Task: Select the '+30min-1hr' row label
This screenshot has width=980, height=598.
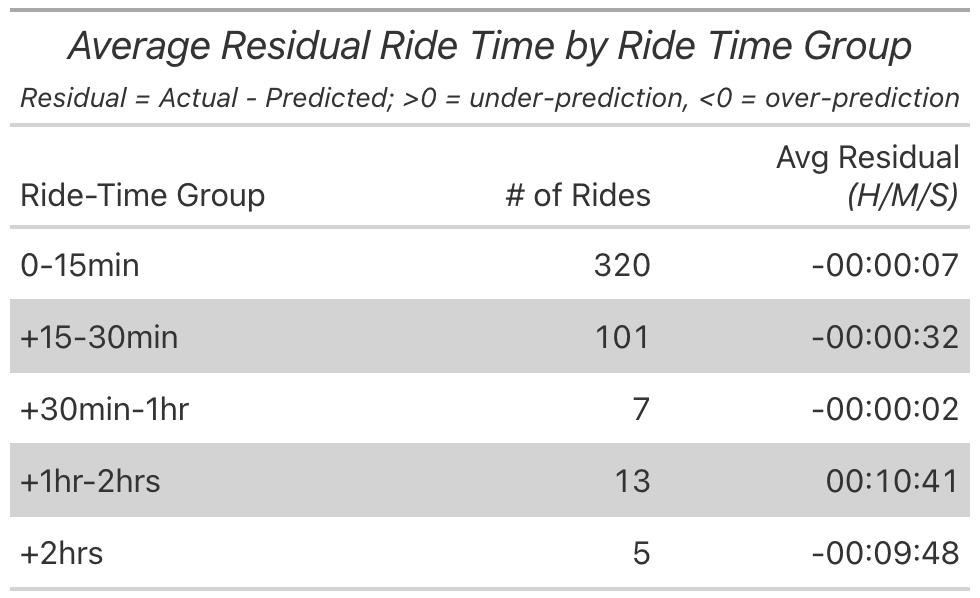Action: 104,409
